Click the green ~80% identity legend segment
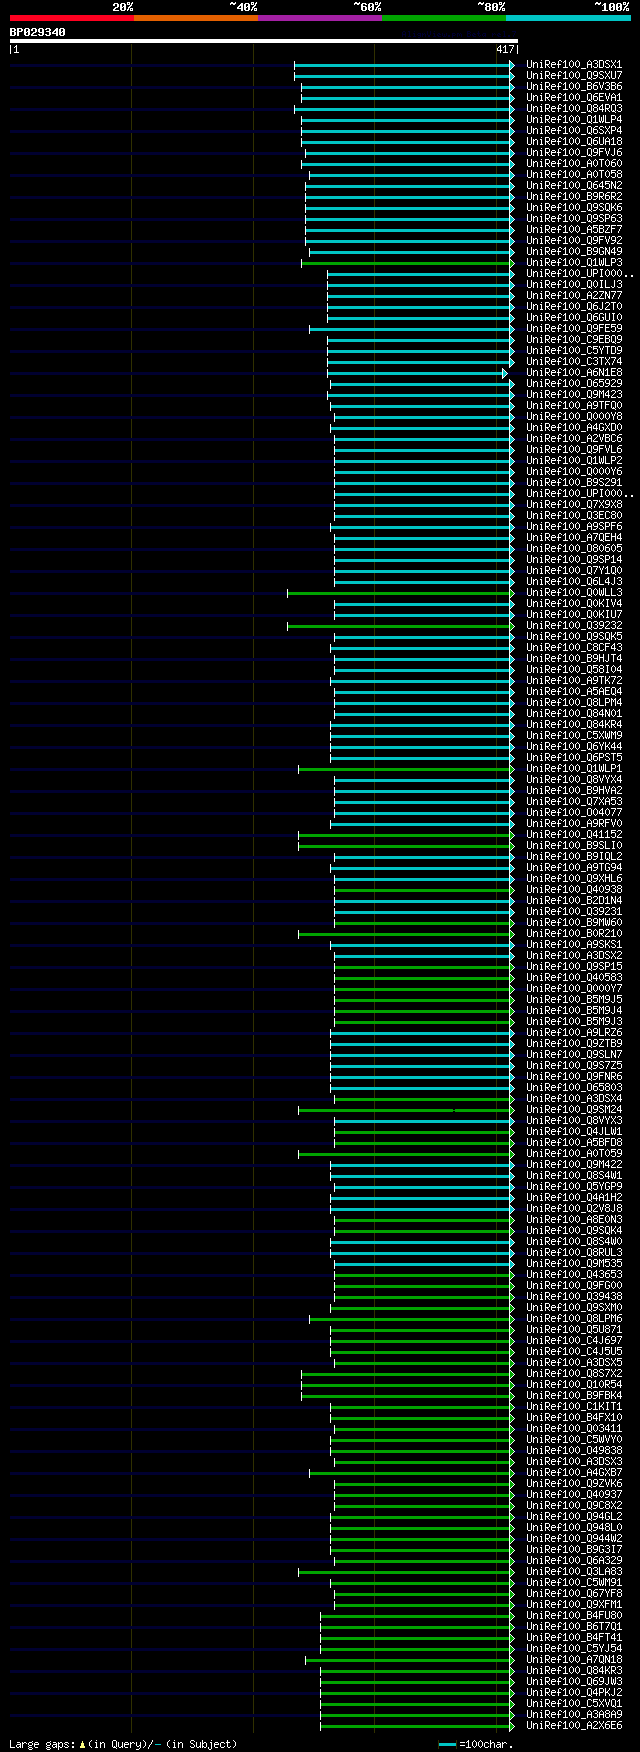 [444, 18]
